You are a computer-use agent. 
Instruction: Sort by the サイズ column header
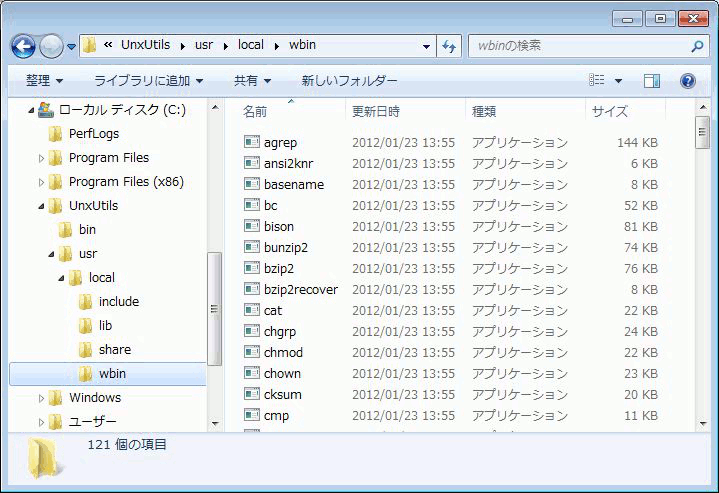610,111
